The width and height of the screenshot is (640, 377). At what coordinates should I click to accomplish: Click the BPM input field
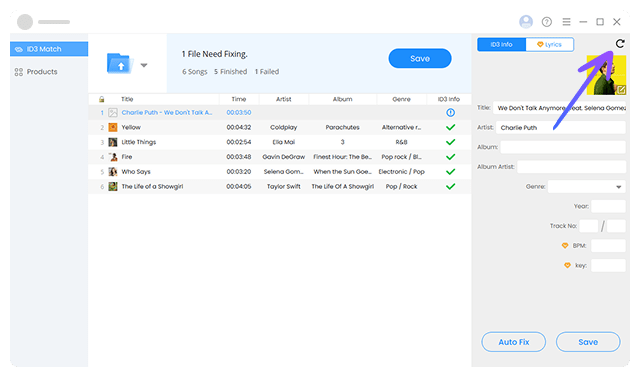coord(608,246)
